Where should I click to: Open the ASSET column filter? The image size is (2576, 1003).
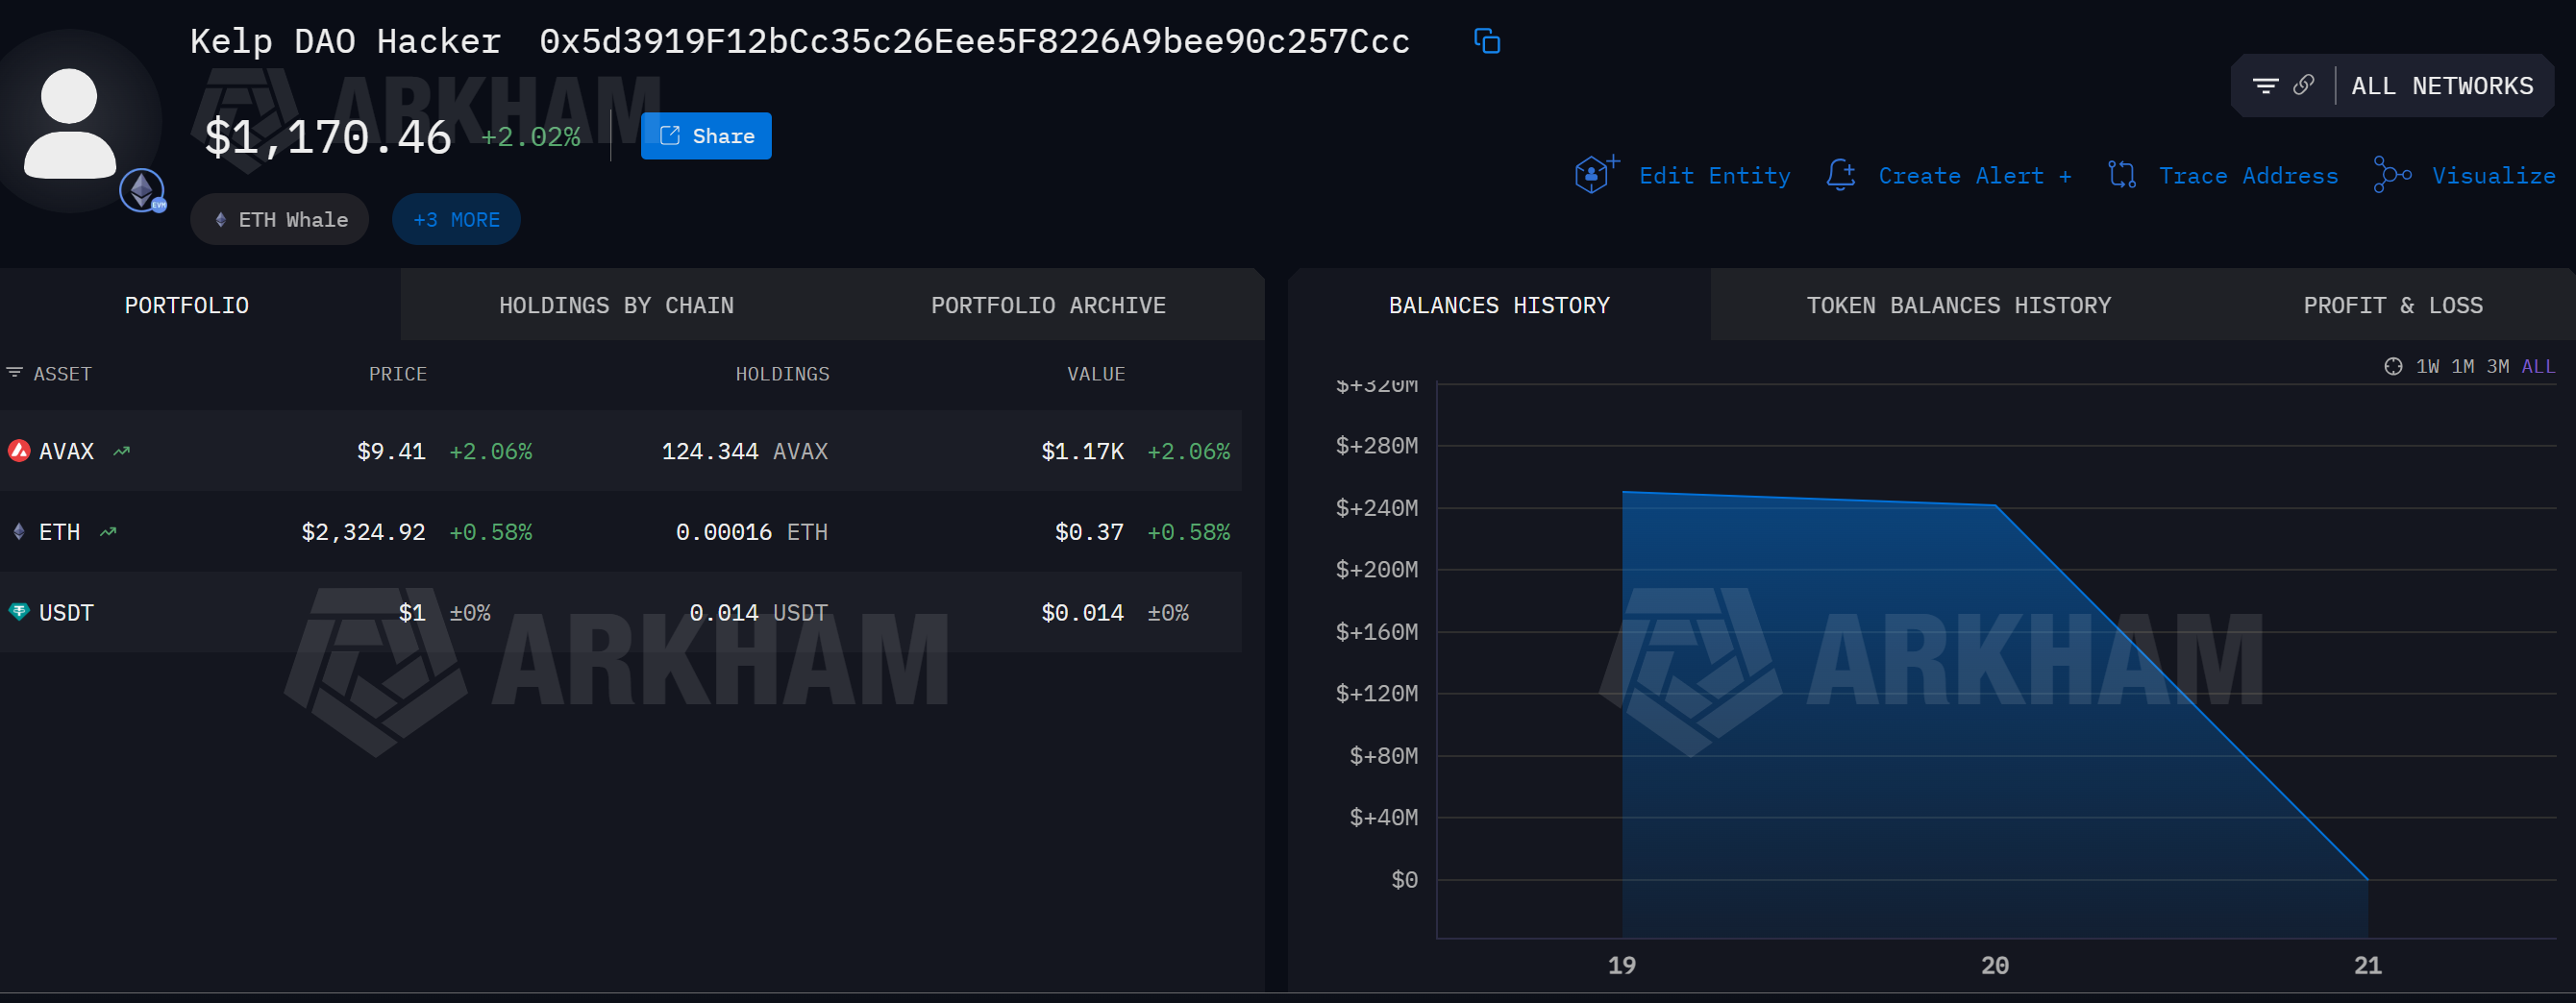[x=13, y=372]
